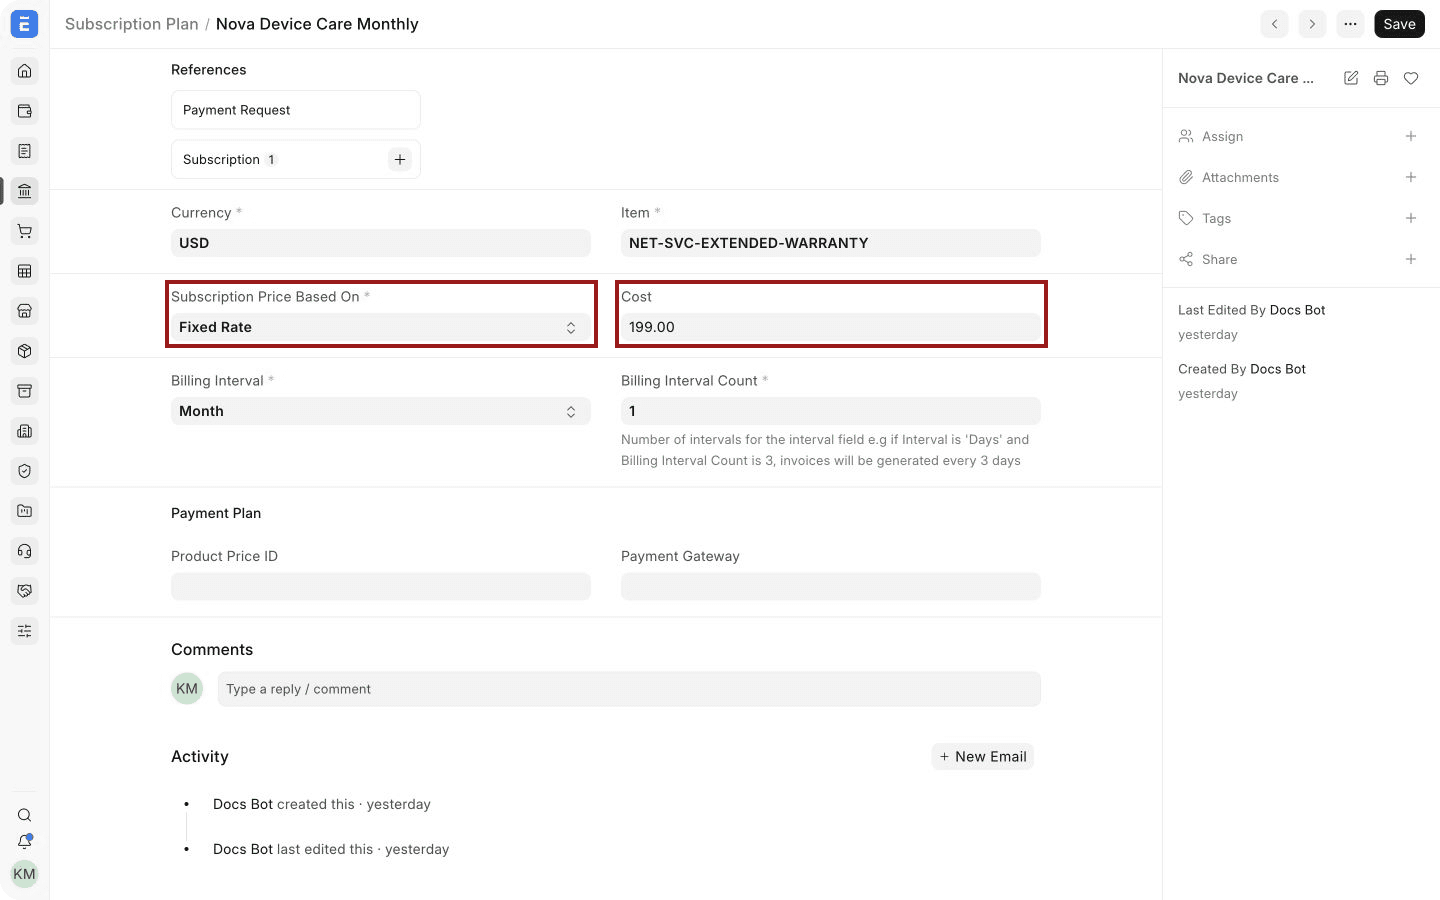Open the table grid sidebar icon
This screenshot has height=900, width=1440.
coord(25,271)
